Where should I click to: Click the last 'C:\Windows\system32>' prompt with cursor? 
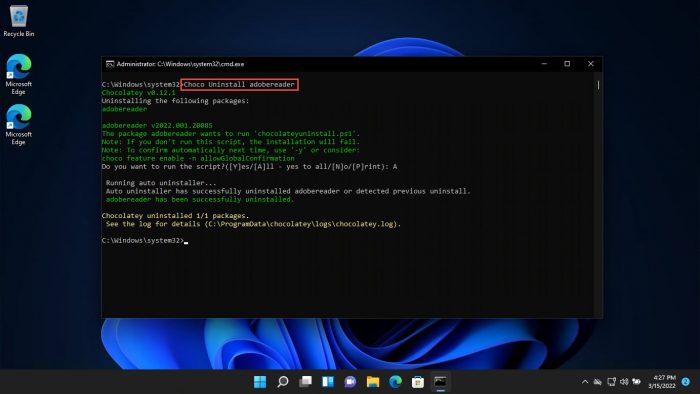pos(145,241)
